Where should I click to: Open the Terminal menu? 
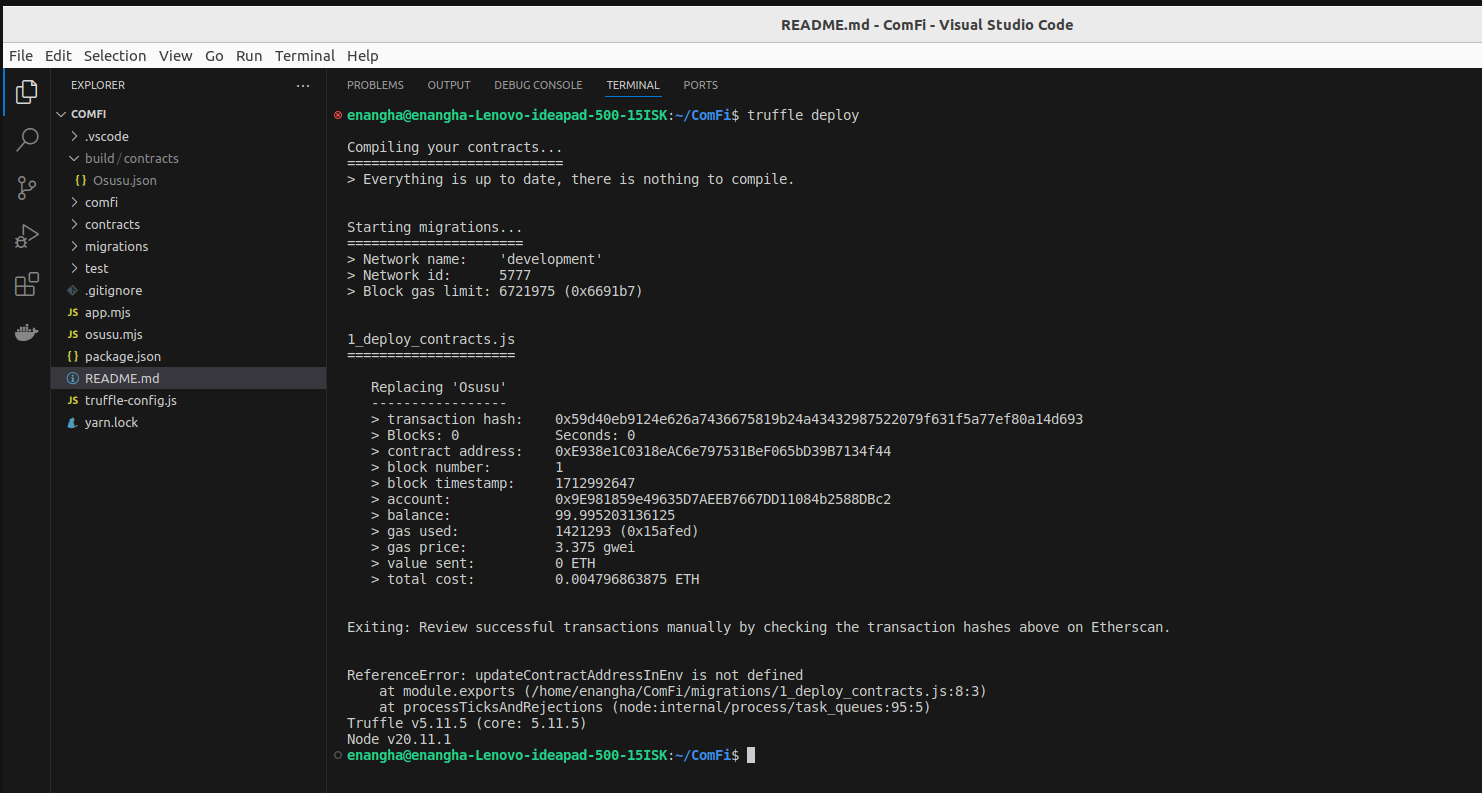307,56
